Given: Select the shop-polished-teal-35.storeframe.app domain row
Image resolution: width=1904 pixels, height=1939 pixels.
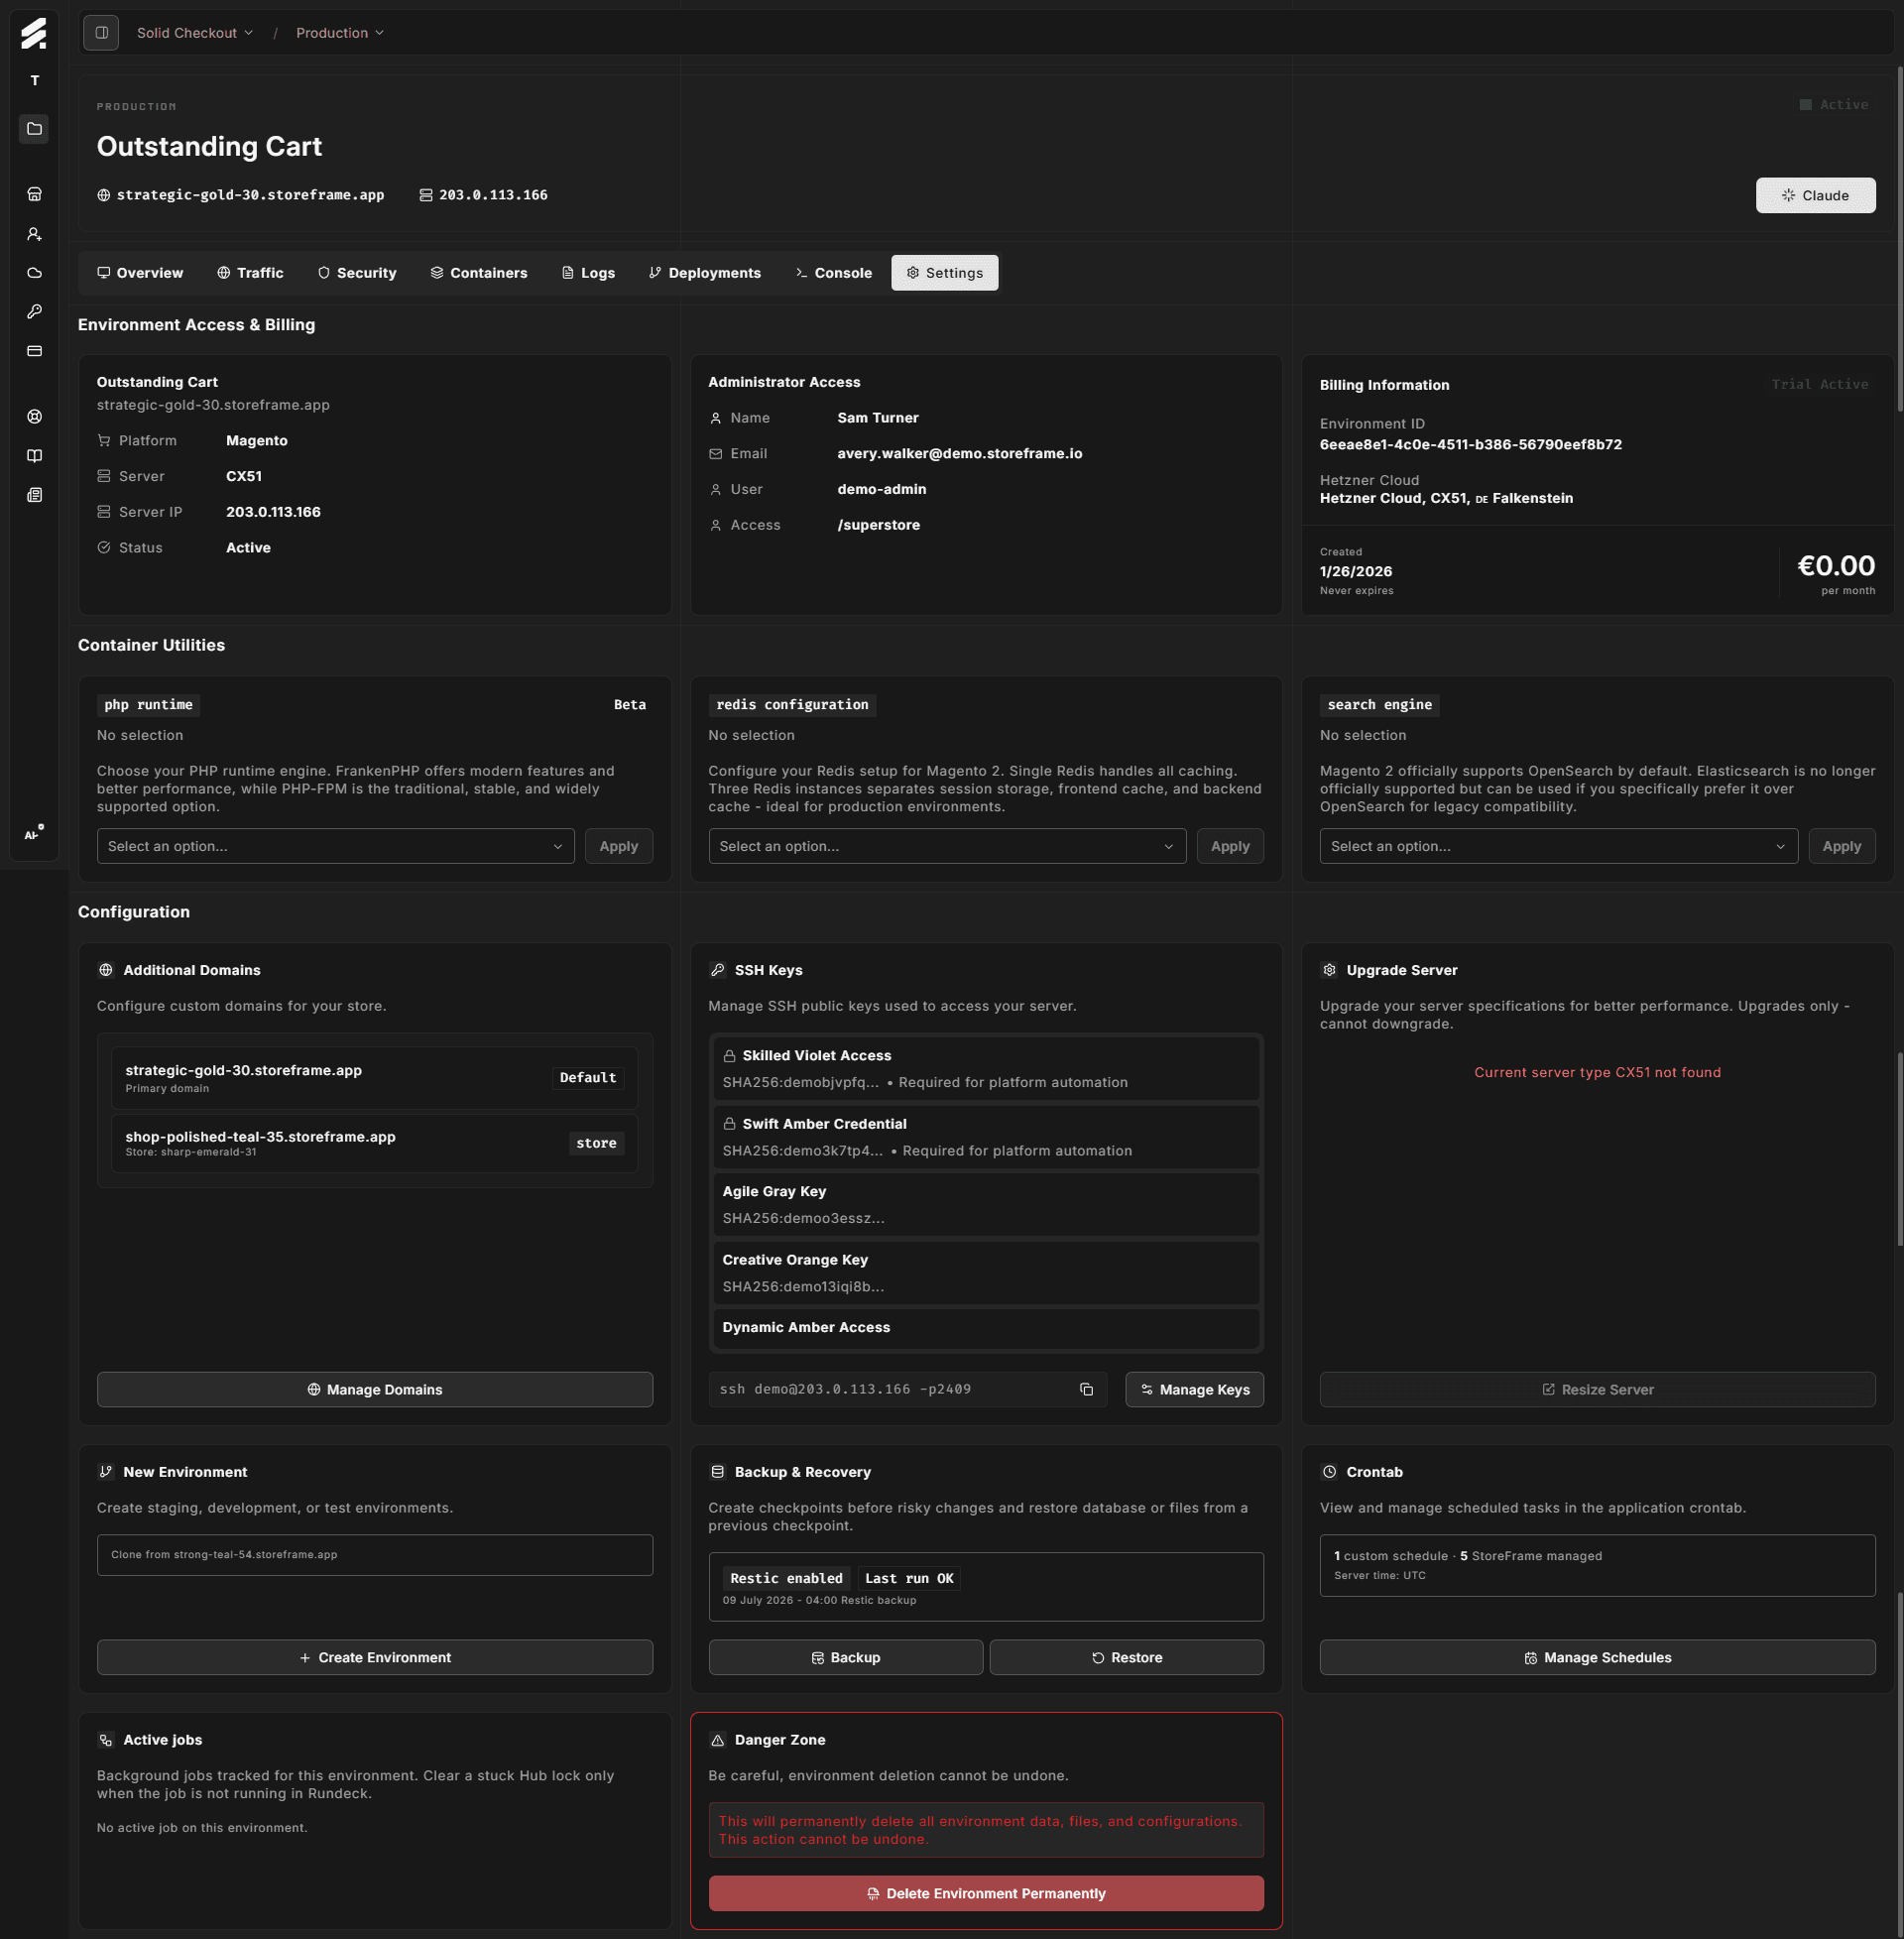Looking at the screenshot, I should click(375, 1144).
